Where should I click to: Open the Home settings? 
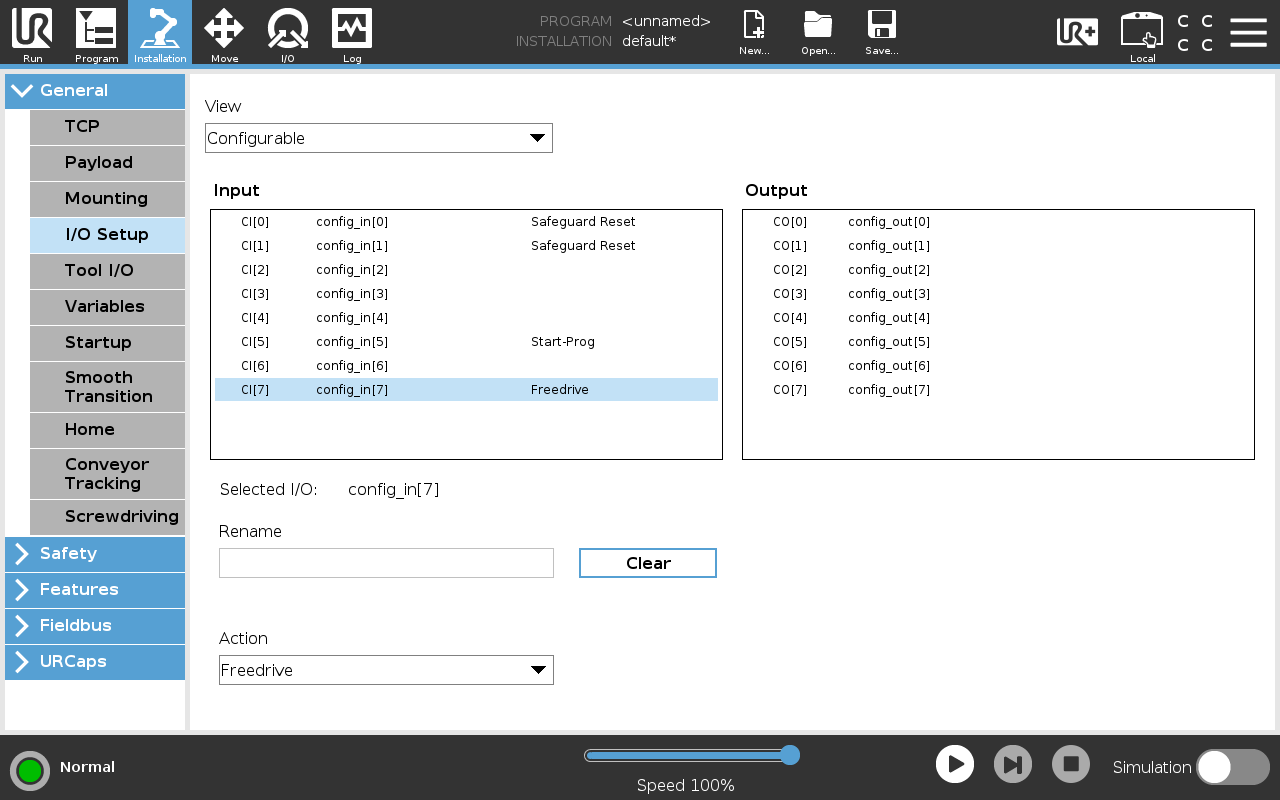coord(107,430)
